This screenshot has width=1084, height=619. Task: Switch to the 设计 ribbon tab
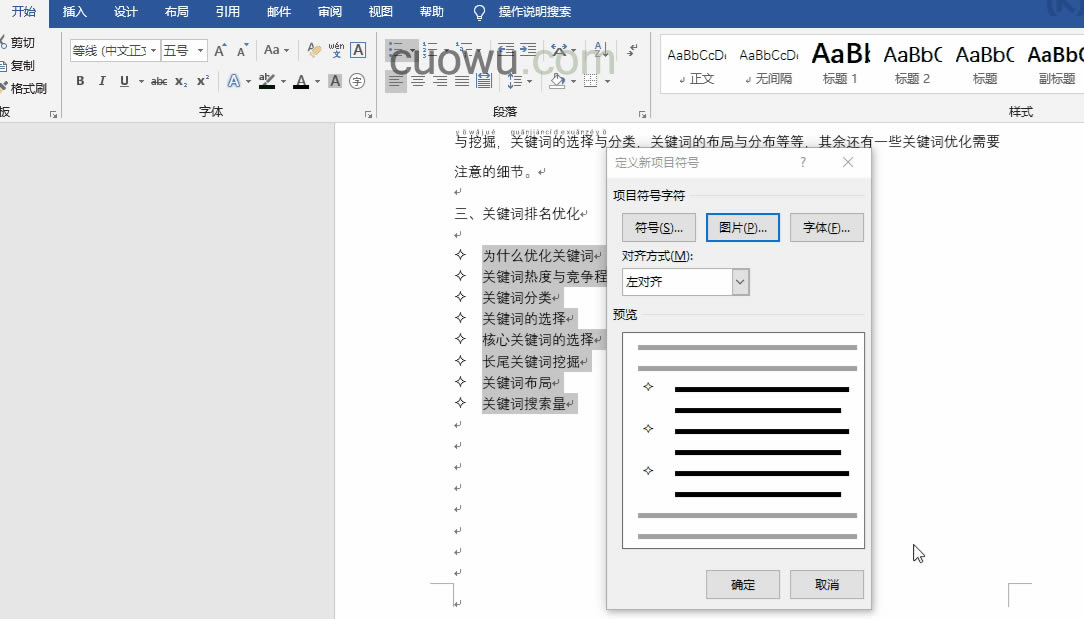[x=126, y=12]
